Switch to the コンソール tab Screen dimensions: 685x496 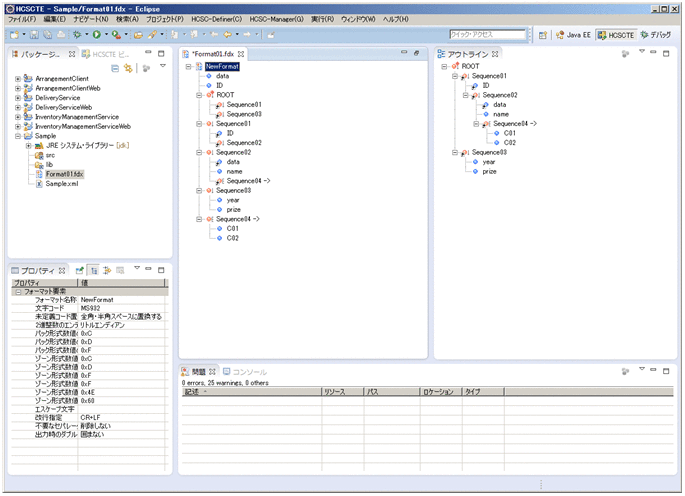tap(246, 371)
